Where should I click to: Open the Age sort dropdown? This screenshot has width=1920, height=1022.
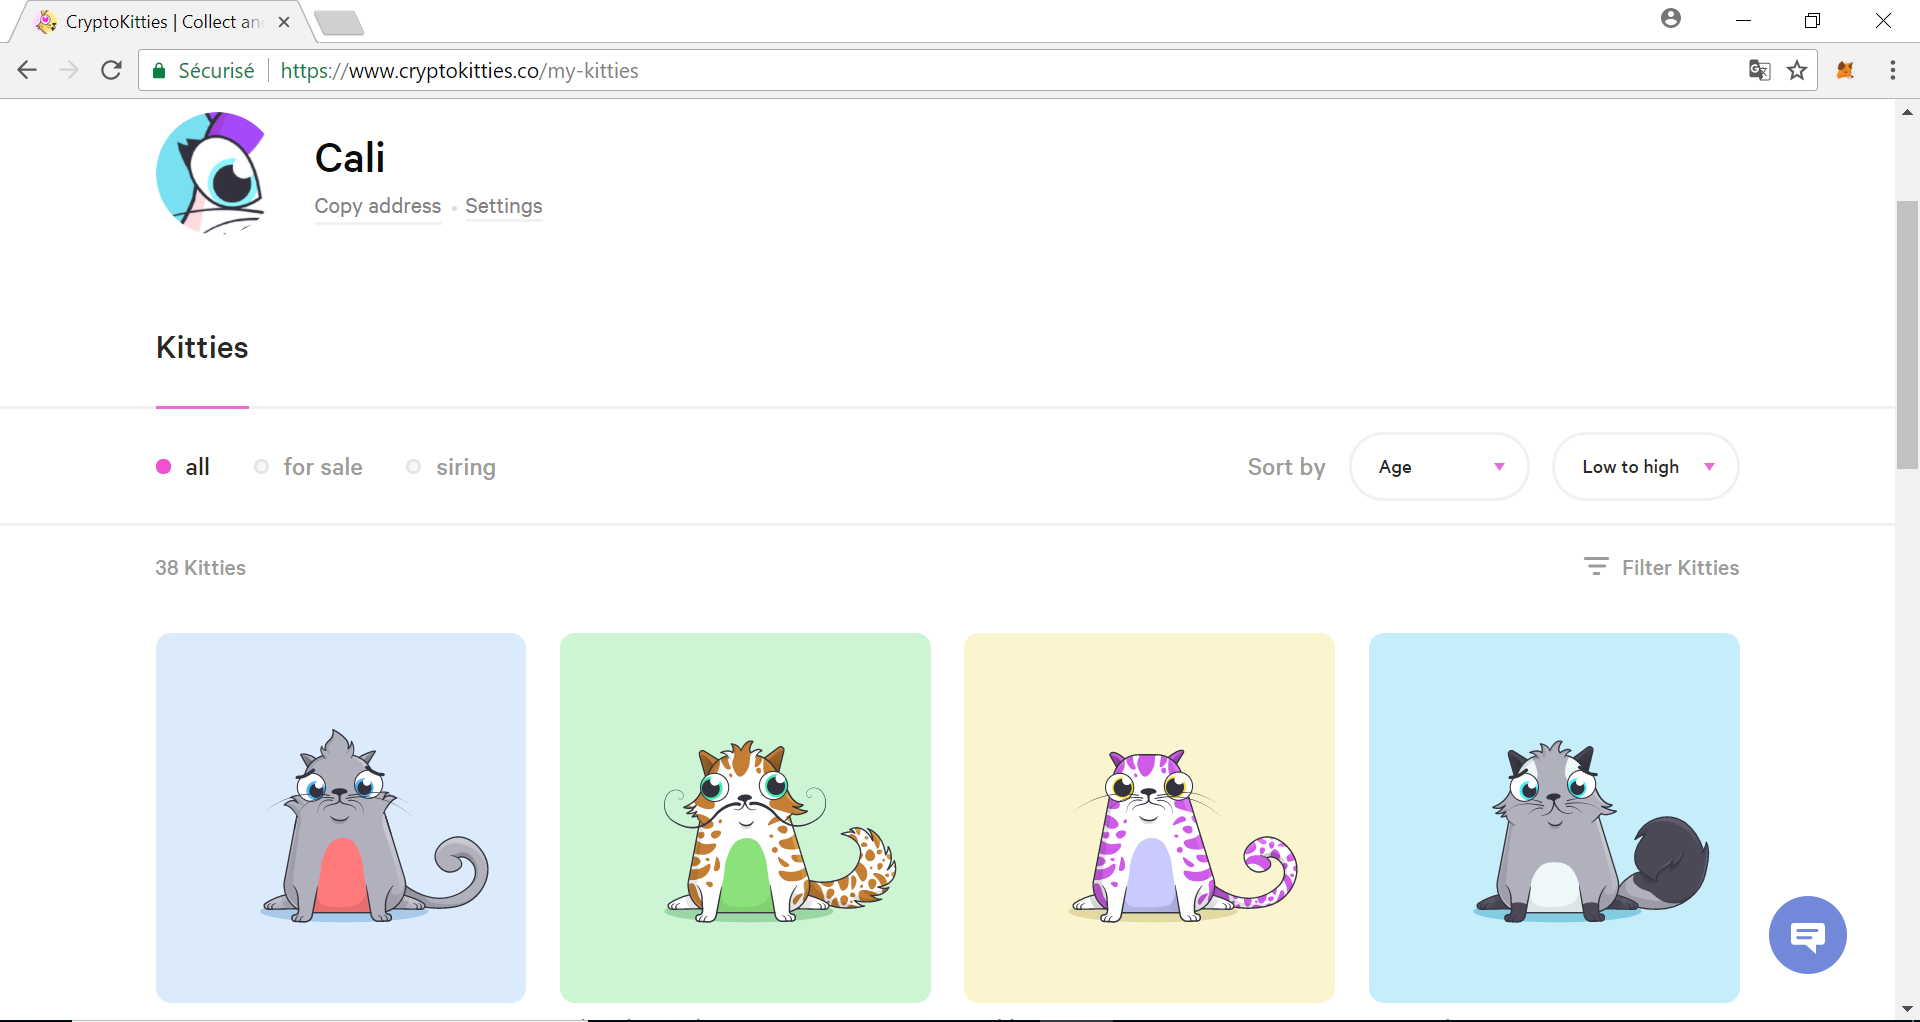pos(1439,467)
